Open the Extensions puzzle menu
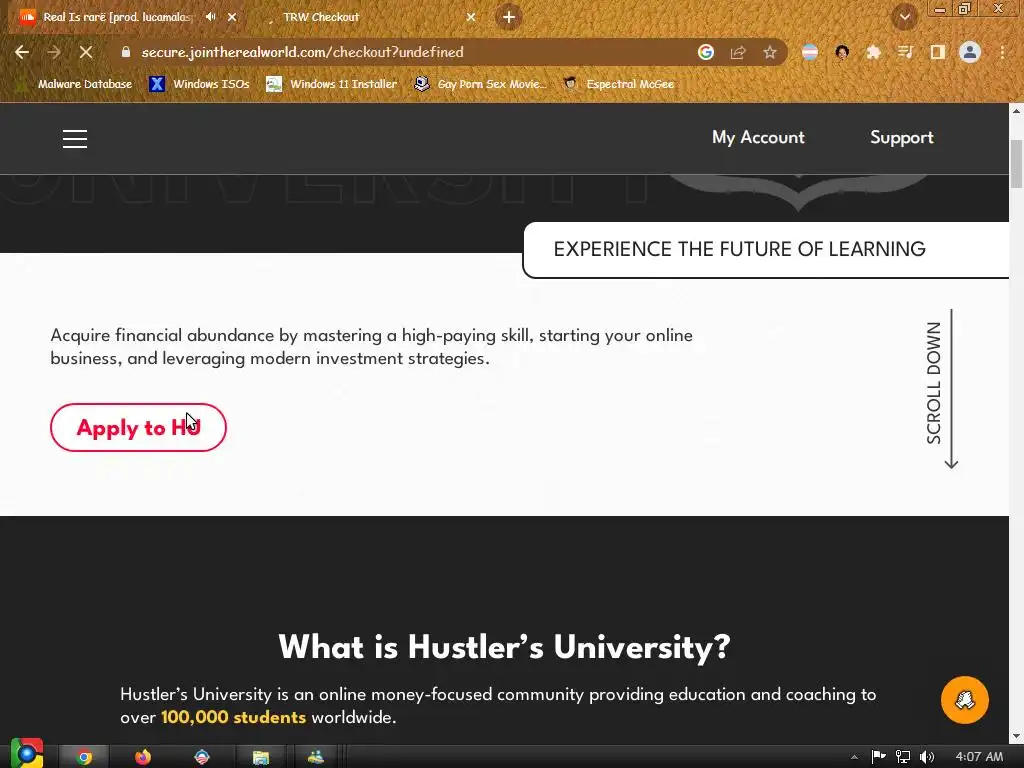The image size is (1024, 768). (873, 52)
